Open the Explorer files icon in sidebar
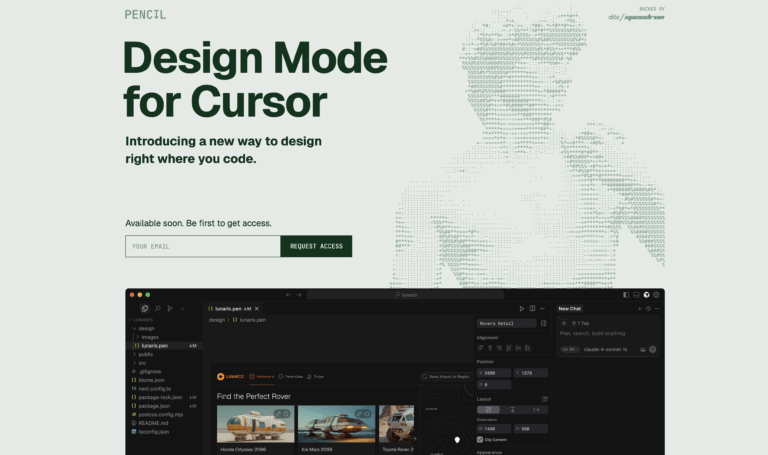The image size is (768, 455). 144,309
